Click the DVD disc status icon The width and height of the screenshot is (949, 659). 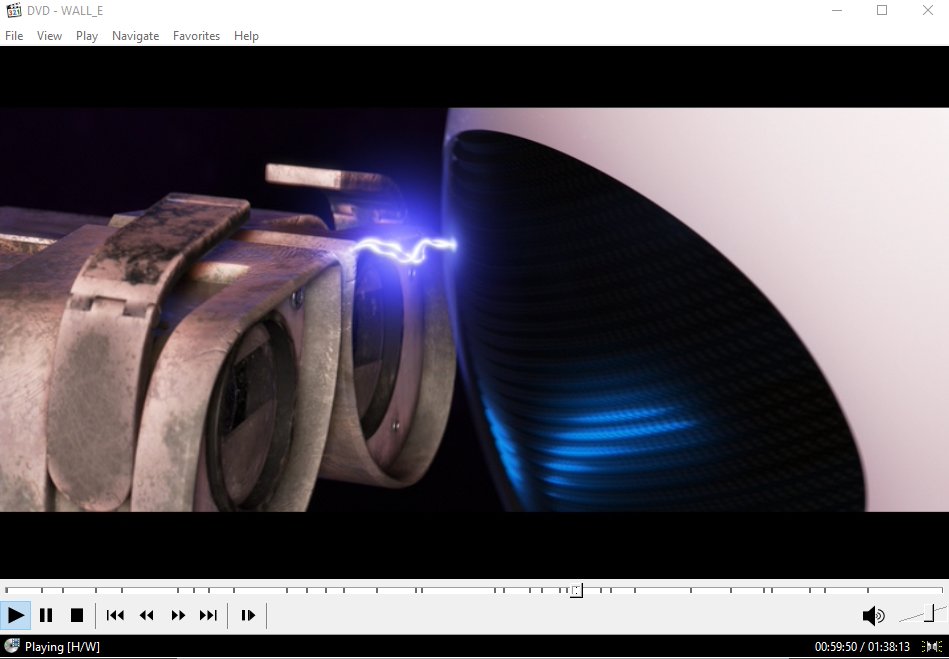point(11,646)
